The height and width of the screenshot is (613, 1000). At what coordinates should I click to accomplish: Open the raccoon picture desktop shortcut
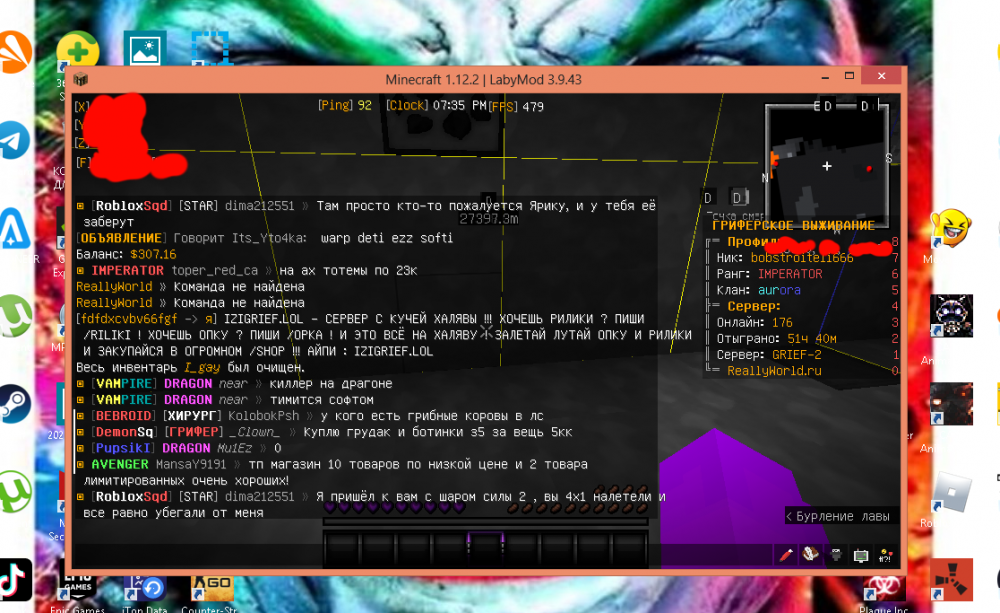click(x=952, y=316)
